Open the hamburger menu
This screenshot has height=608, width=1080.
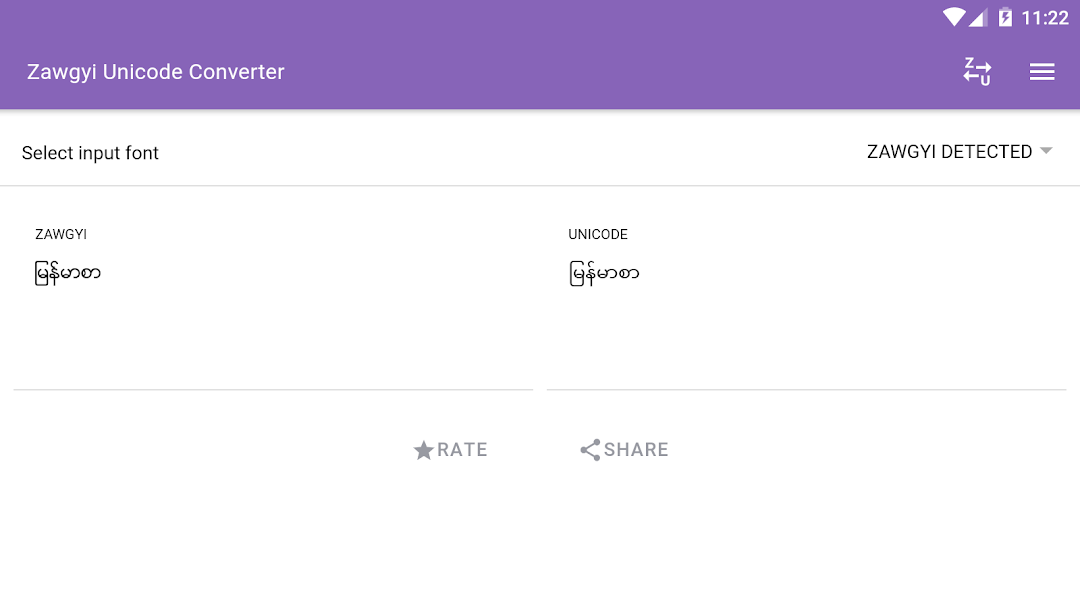(1041, 72)
